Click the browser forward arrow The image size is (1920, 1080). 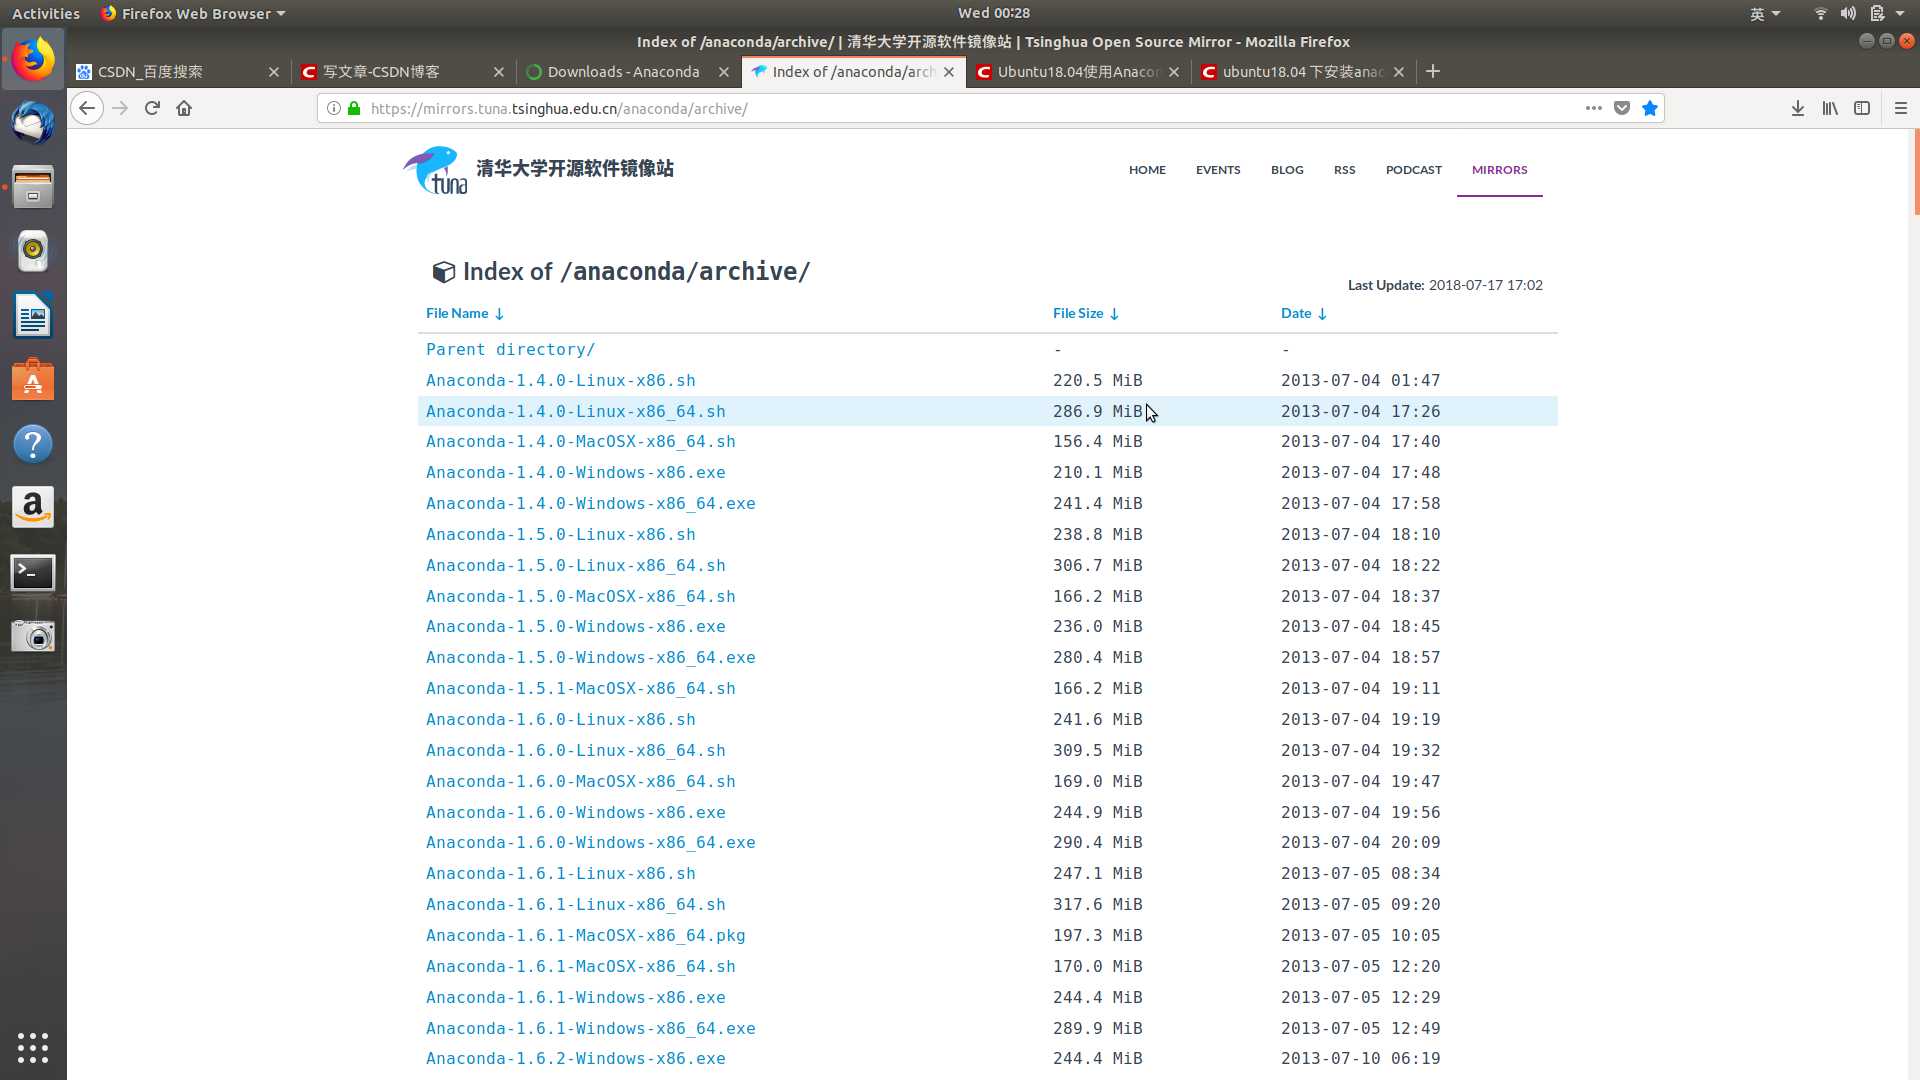[x=120, y=108]
